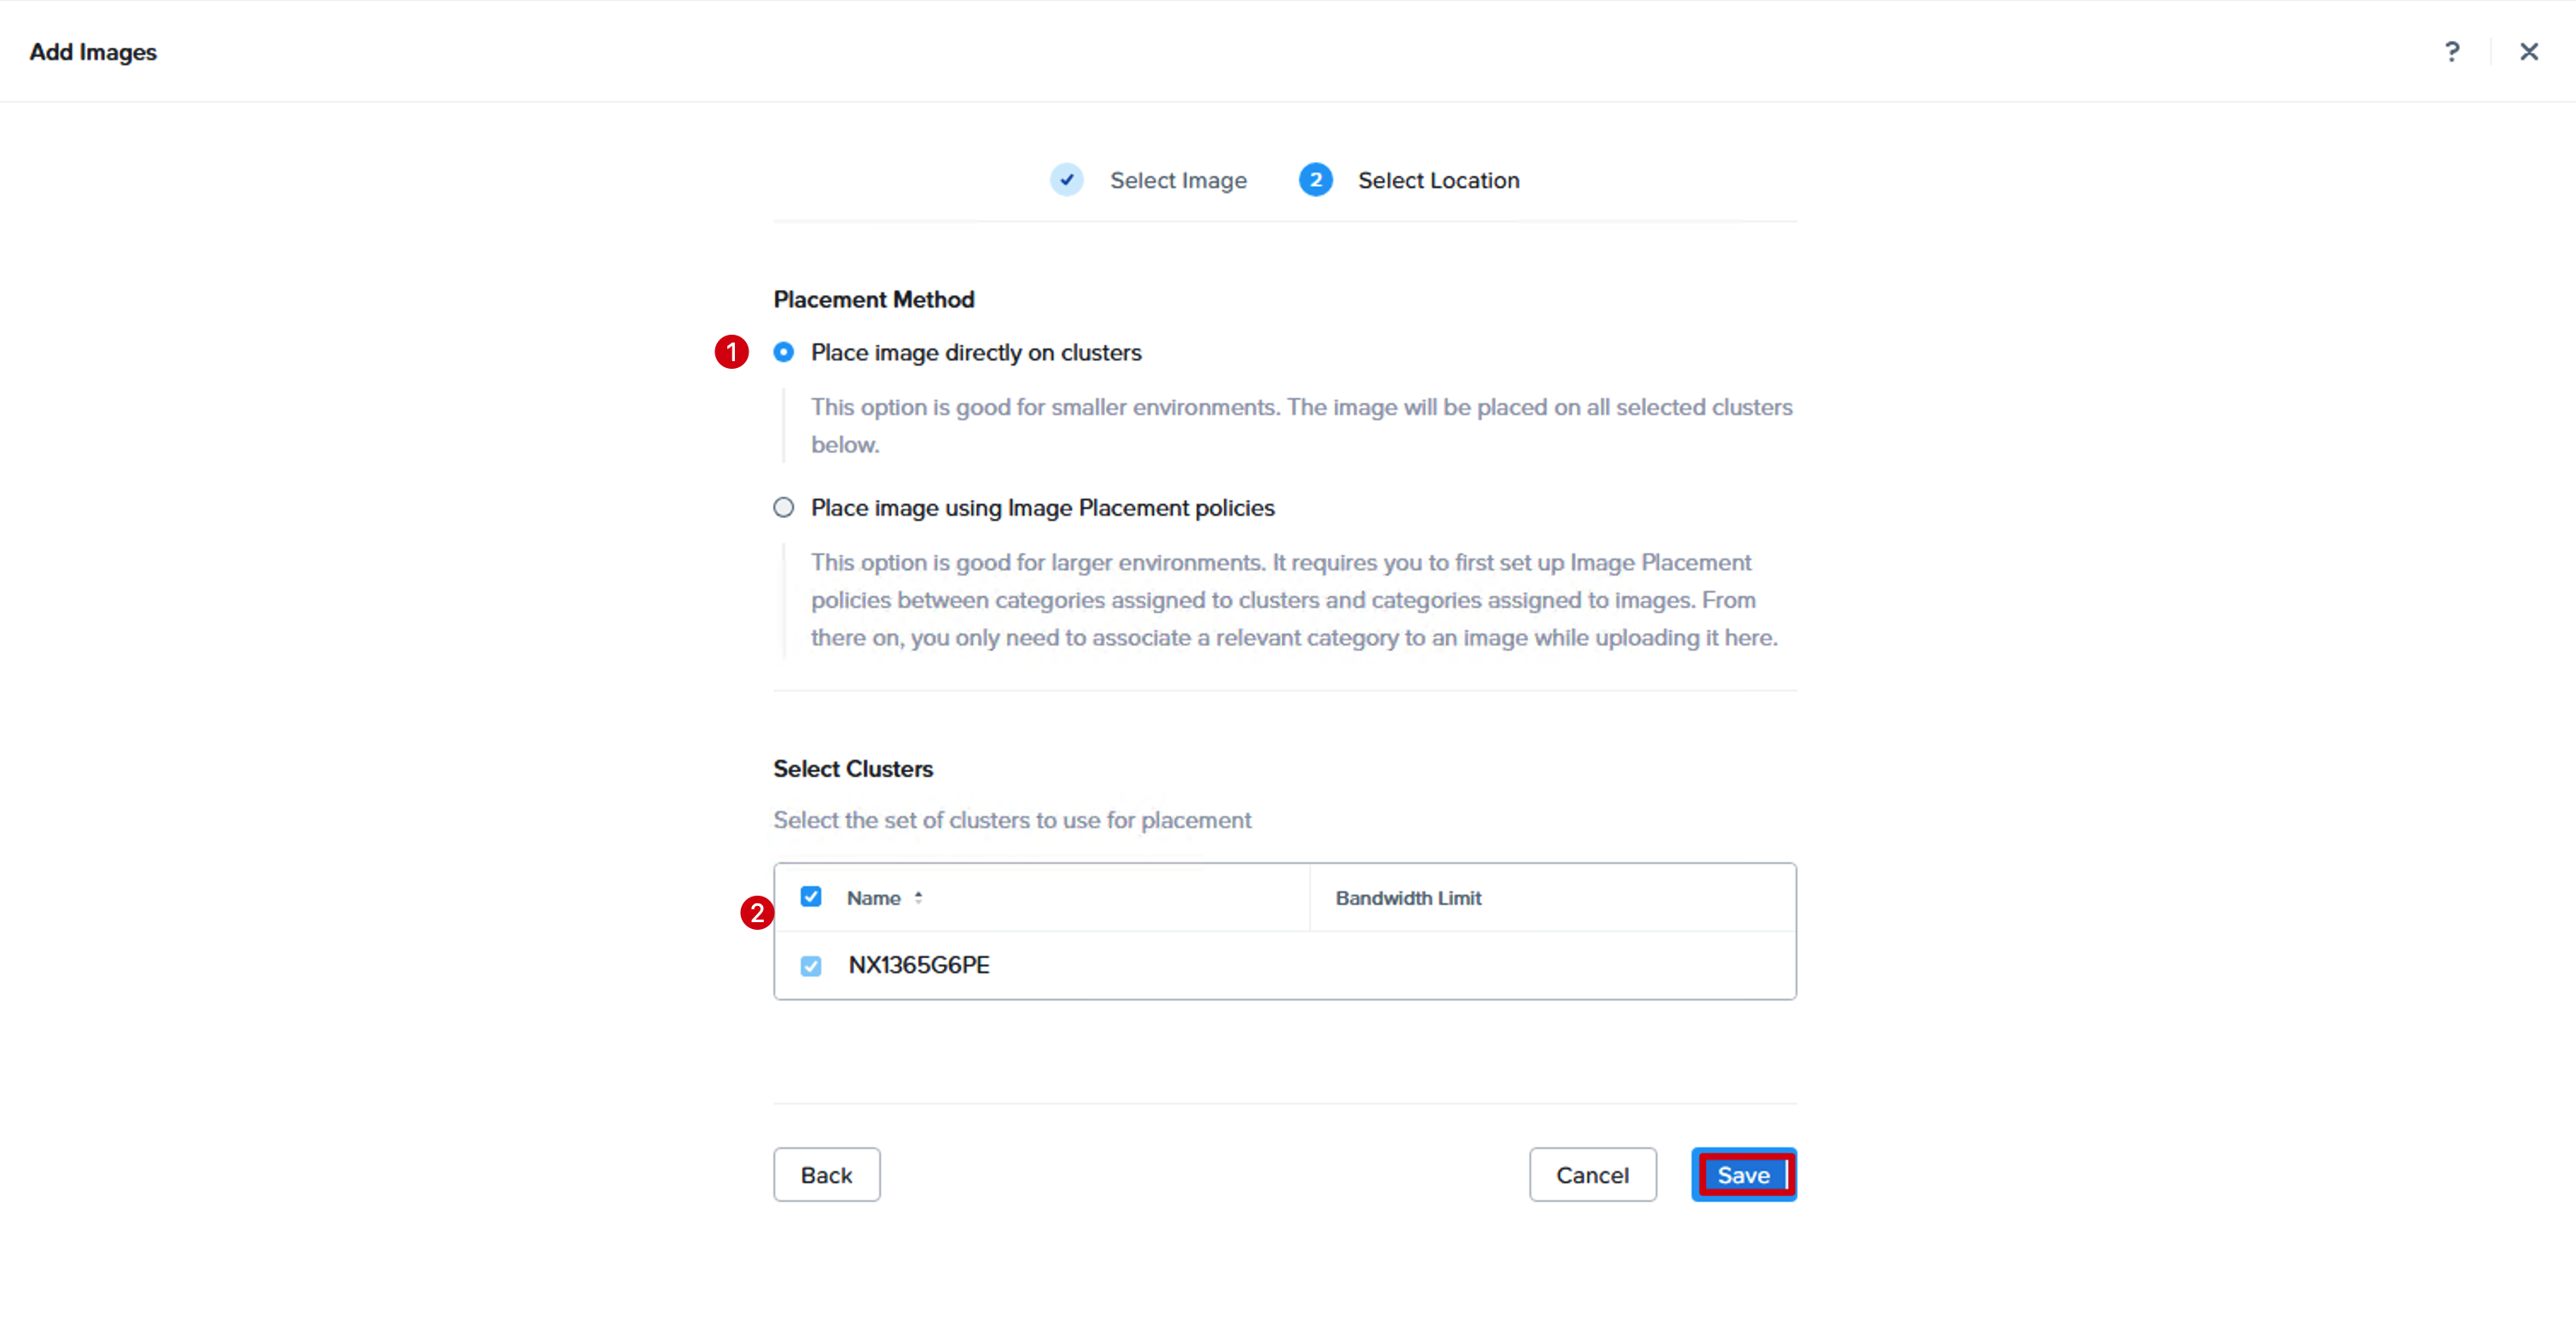Uncheck the NX1365G6PE cluster checkbox
Viewport: 2576px width, 1332px height.
tap(811, 966)
